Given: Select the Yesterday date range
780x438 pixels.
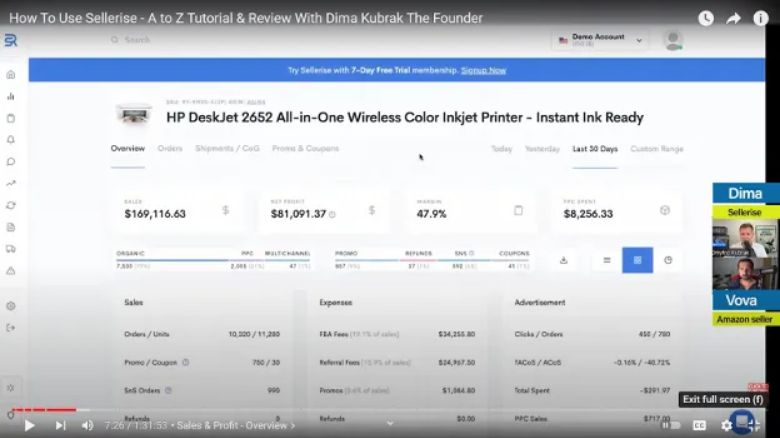Looking at the screenshot, I should [x=542, y=149].
